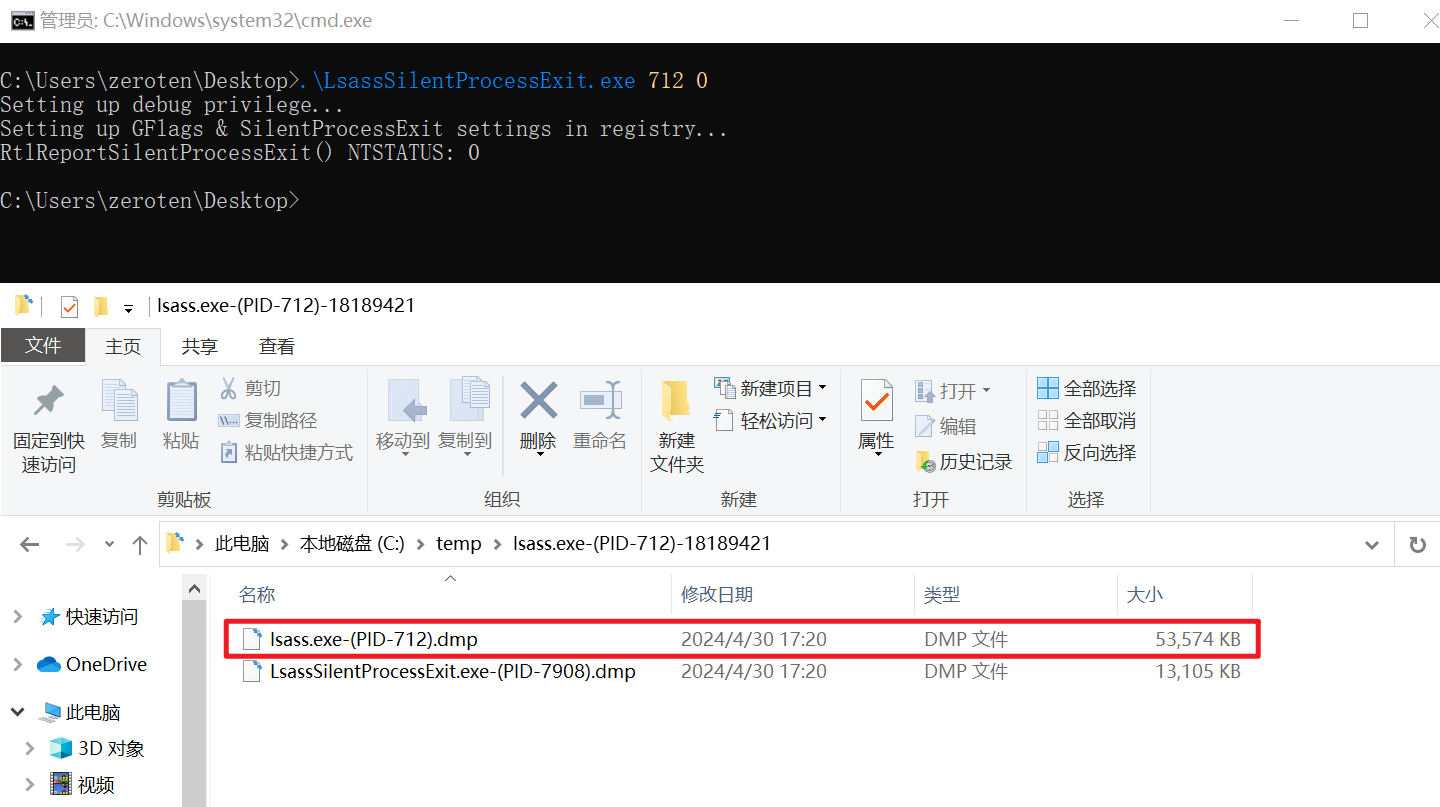Open the recent locations dropdown arrow
The image size is (1440, 807).
click(109, 545)
